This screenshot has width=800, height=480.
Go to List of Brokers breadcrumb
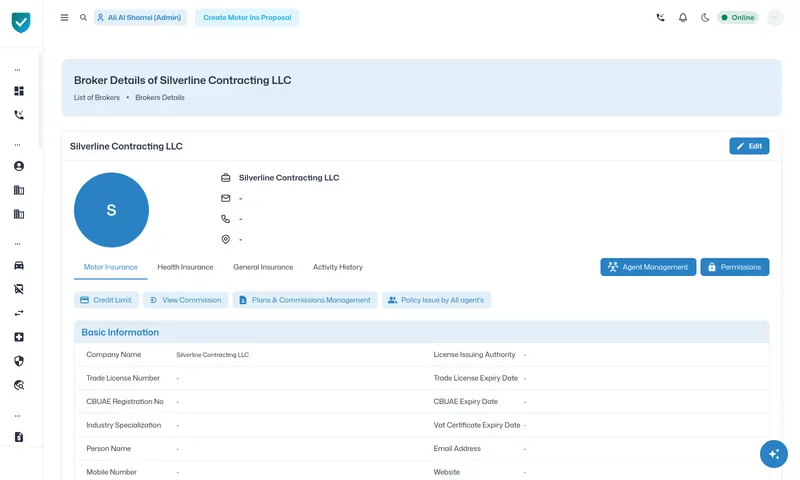[96, 97]
